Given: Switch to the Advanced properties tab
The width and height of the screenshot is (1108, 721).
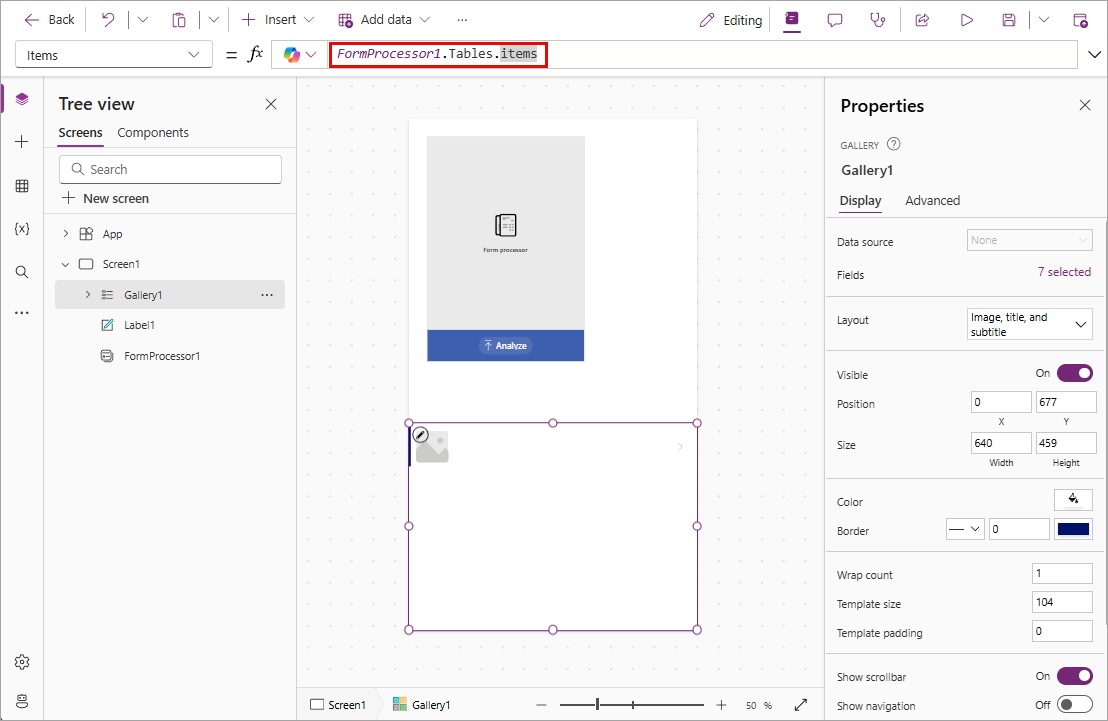Looking at the screenshot, I should click(932, 201).
